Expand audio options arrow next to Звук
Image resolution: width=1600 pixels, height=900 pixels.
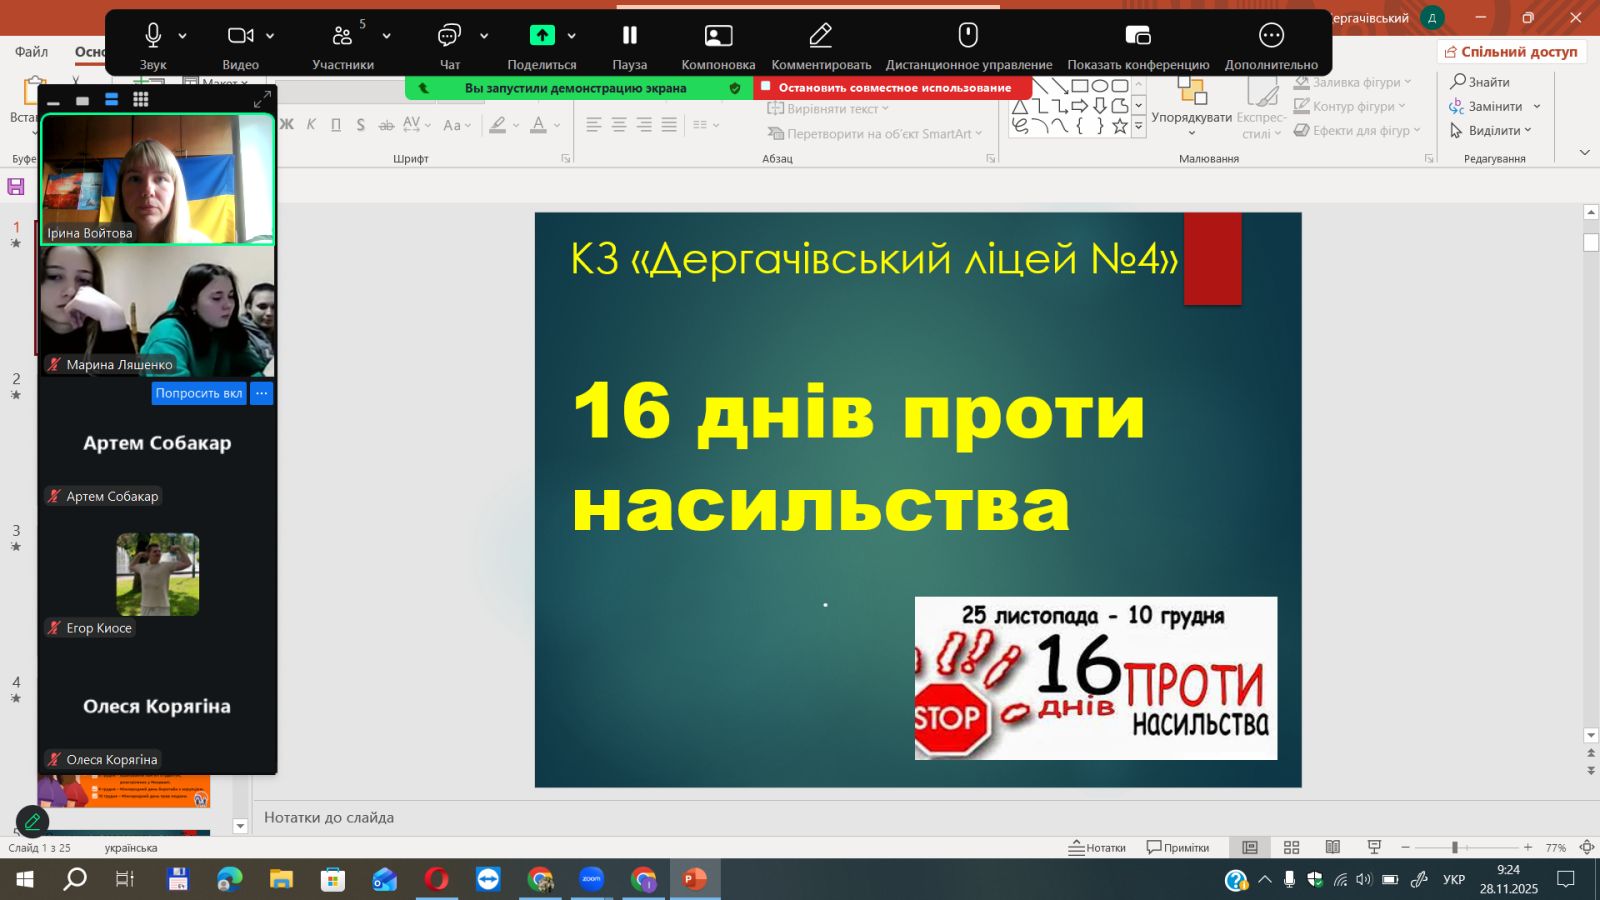182,36
